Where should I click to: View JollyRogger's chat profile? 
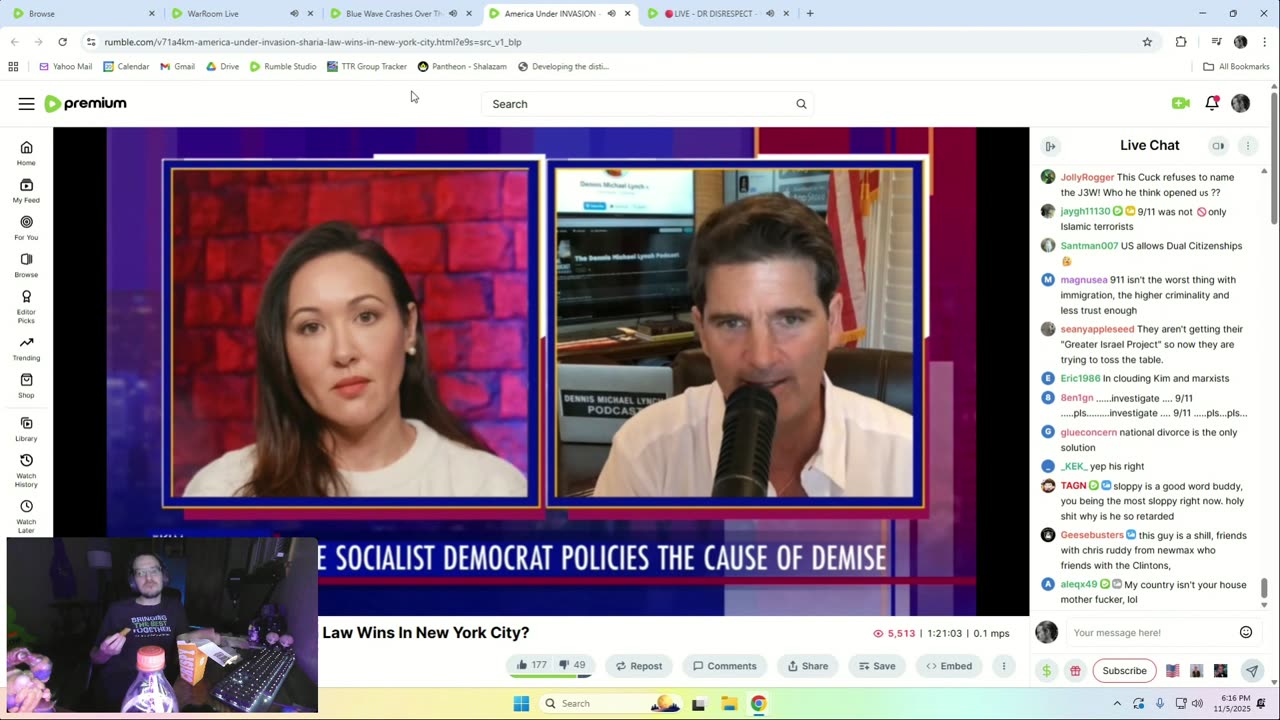point(1087,177)
